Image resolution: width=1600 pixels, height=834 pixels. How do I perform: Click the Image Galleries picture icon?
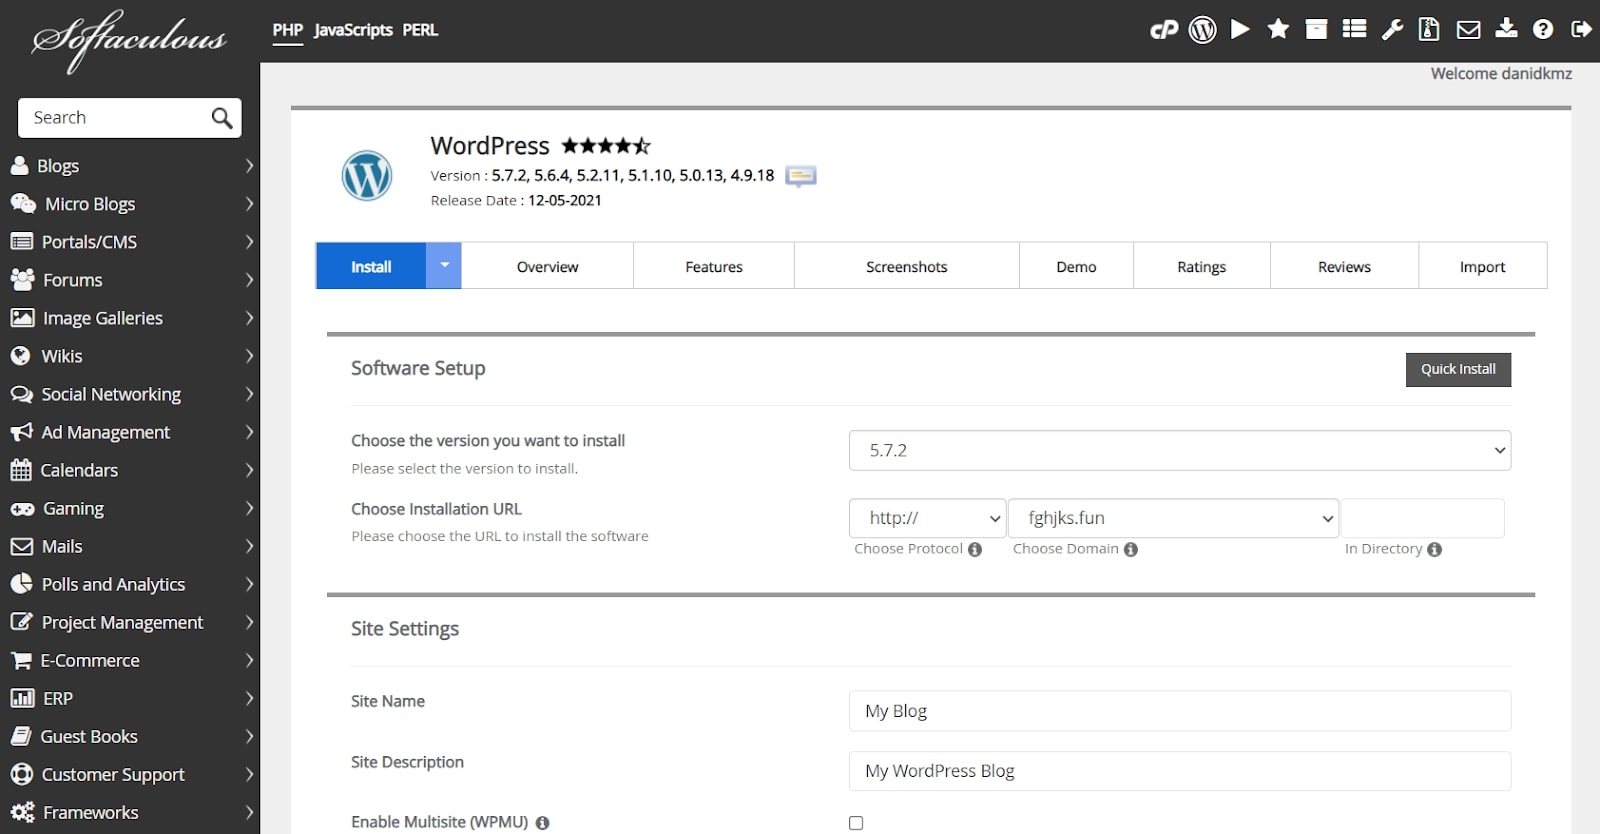click(x=22, y=318)
